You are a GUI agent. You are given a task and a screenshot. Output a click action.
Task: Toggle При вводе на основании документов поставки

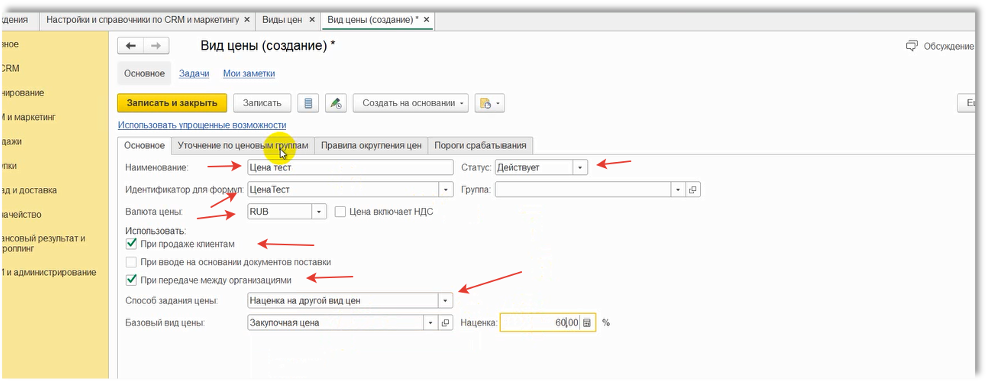pyautogui.click(x=131, y=261)
